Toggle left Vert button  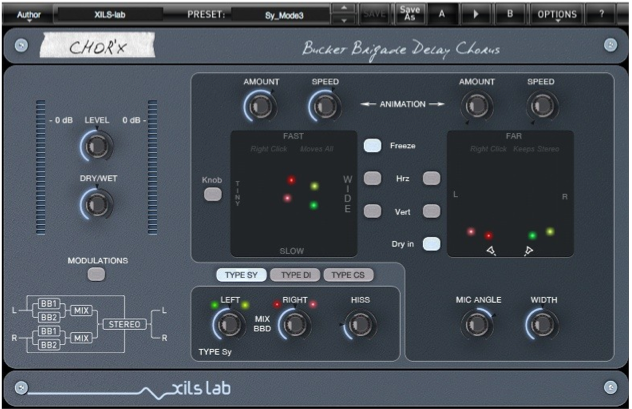(x=372, y=211)
